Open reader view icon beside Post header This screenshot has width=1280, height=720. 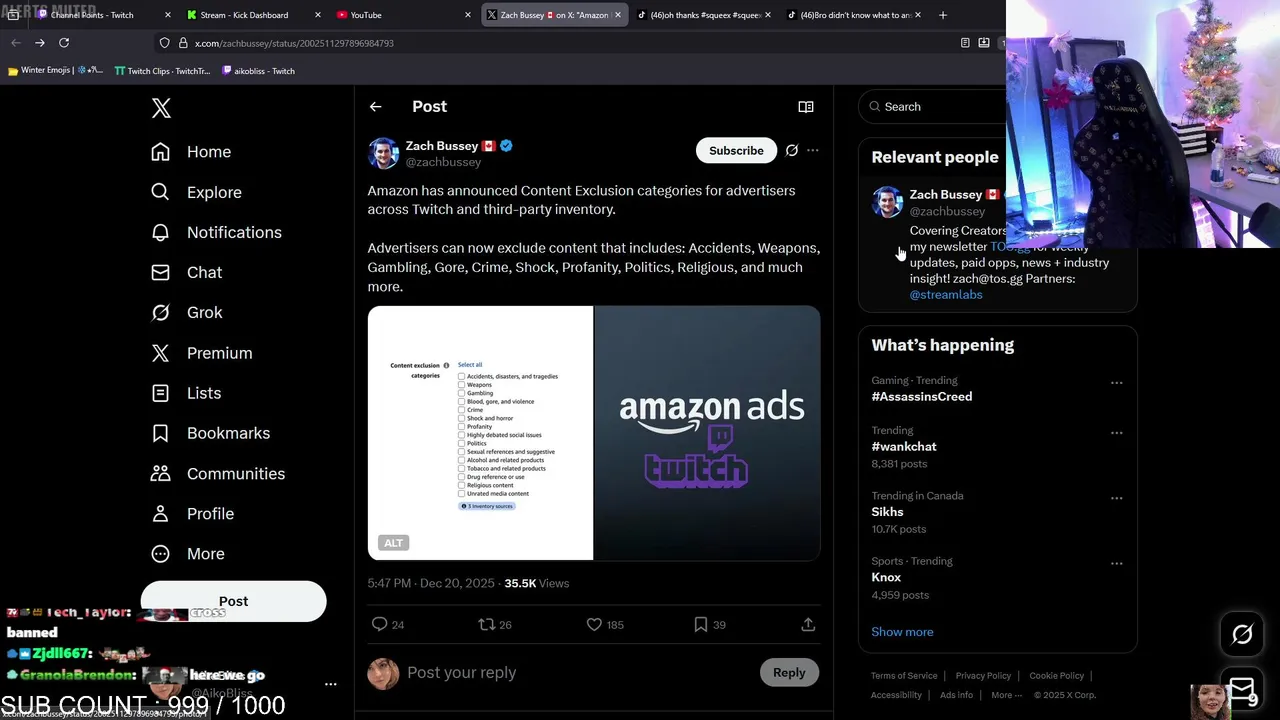pos(806,107)
